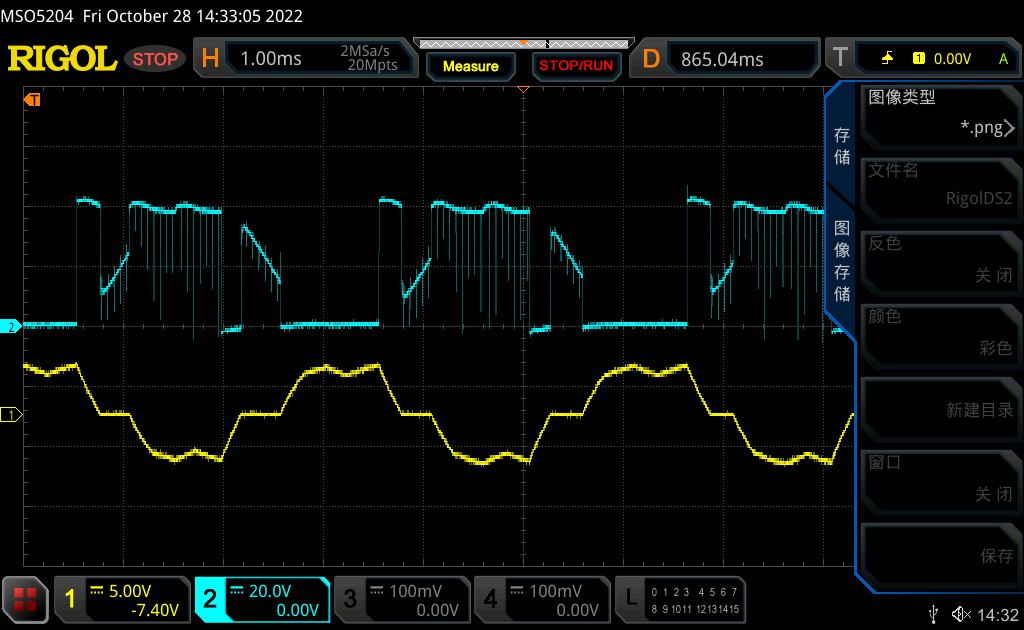This screenshot has height=630, width=1024.
Task: Open the red function navigation grid icon
Action: [25, 599]
